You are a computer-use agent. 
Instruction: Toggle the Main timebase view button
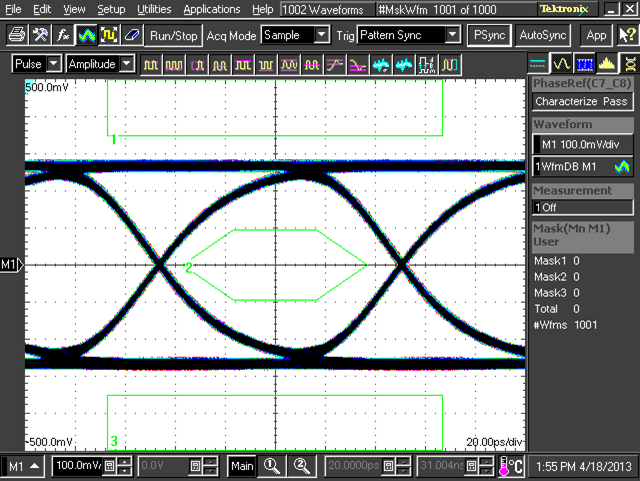(x=242, y=466)
